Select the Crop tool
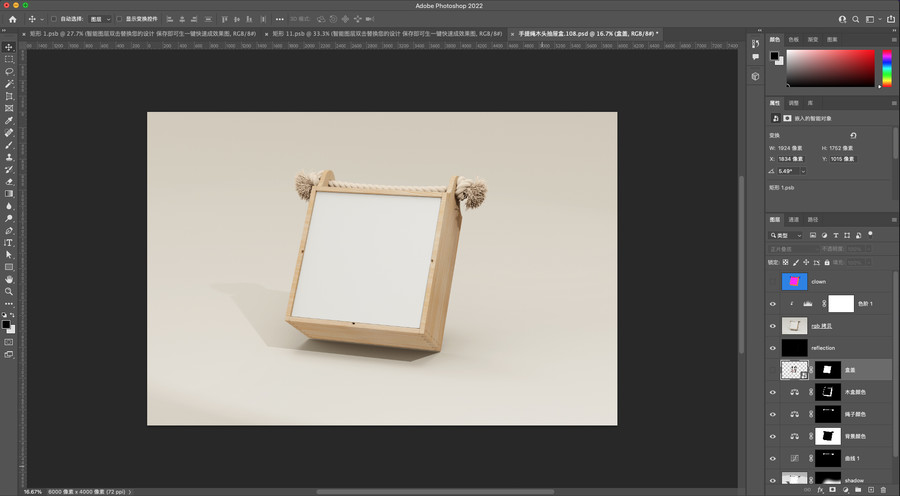Viewport: 900px width, 496px height. [x=9, y=96]
